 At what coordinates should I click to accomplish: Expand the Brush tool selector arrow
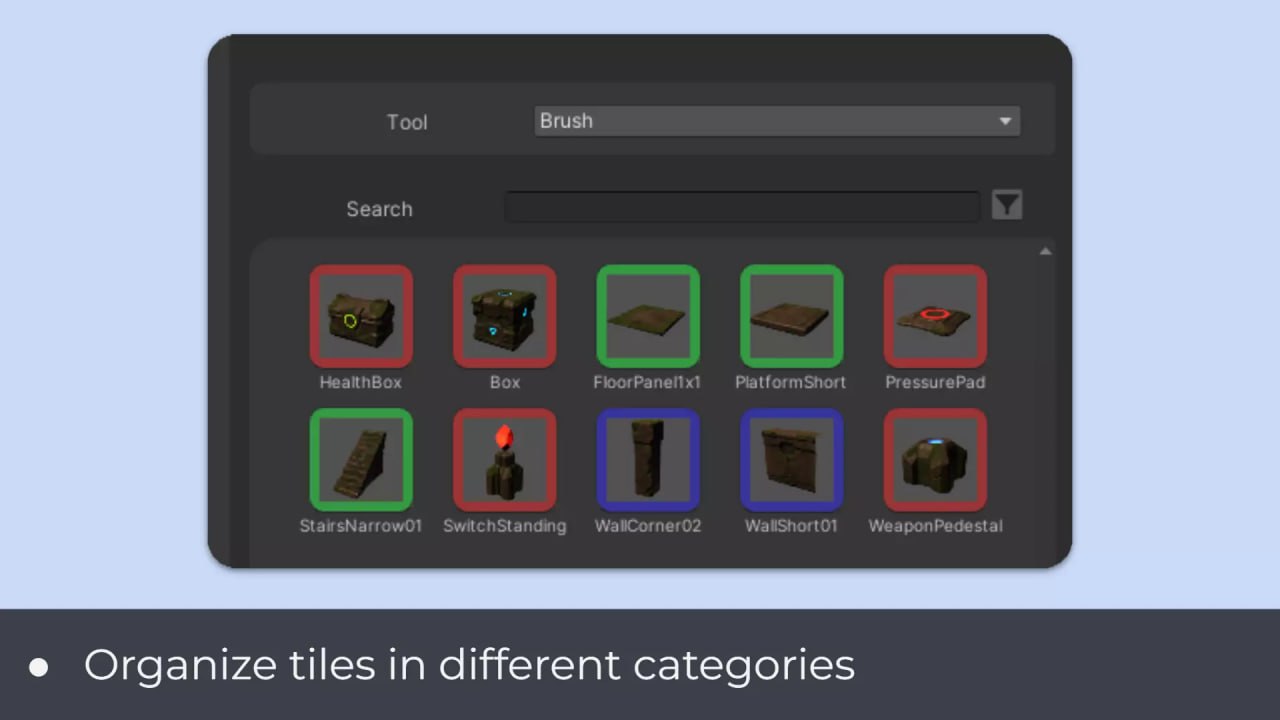[1005, 121]
